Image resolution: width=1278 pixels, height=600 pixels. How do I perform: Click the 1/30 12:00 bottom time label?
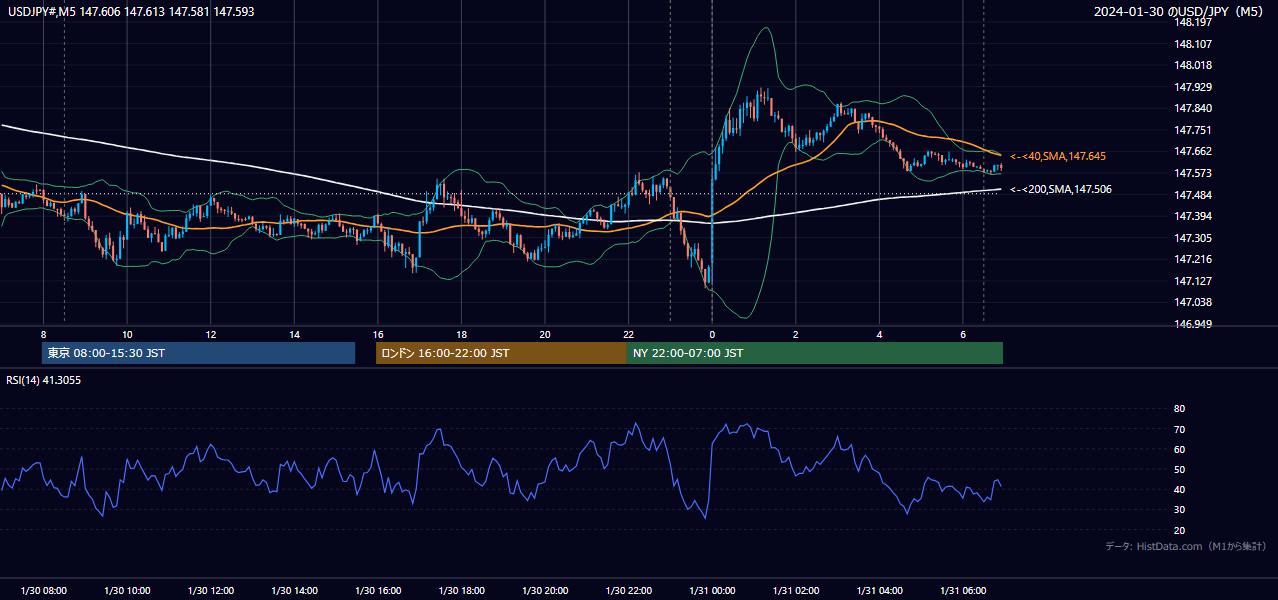(210, 591)
